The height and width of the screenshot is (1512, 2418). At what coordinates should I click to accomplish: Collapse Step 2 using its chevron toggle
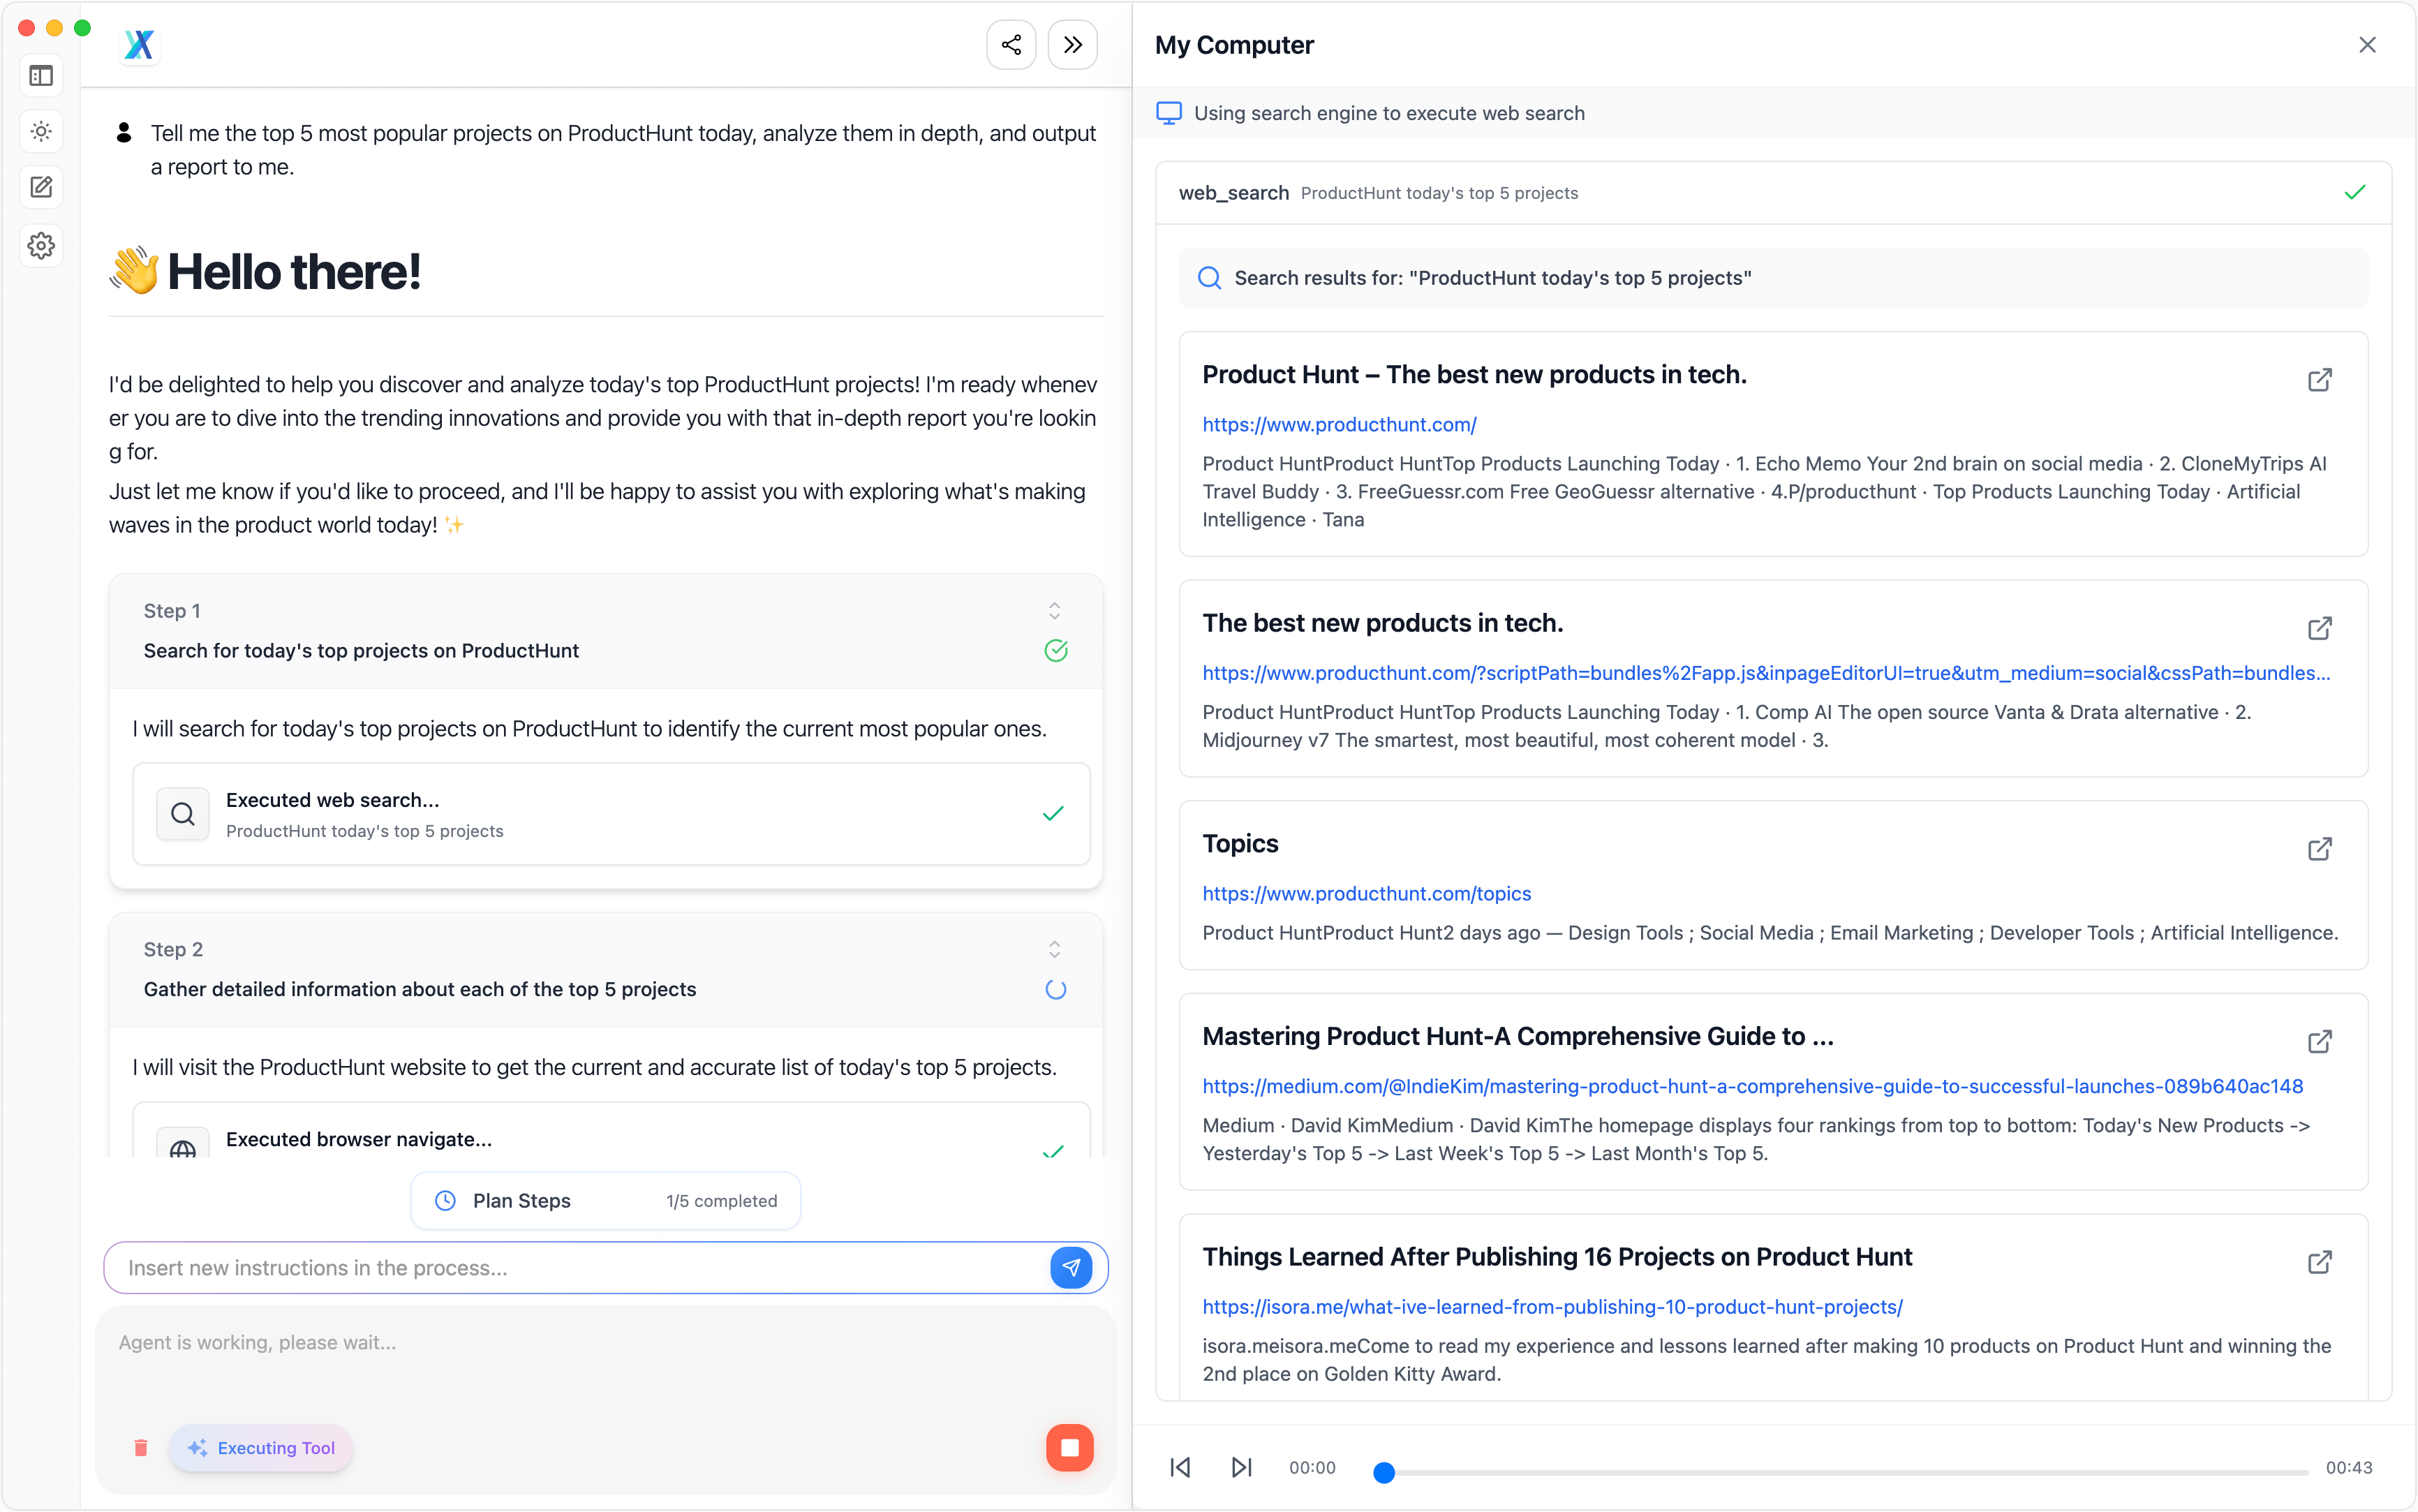pos(1054,949)
